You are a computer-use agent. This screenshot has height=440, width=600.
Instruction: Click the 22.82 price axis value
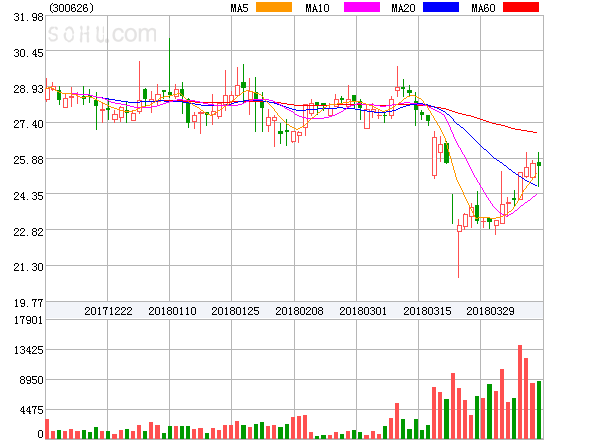tap(29, 232)
